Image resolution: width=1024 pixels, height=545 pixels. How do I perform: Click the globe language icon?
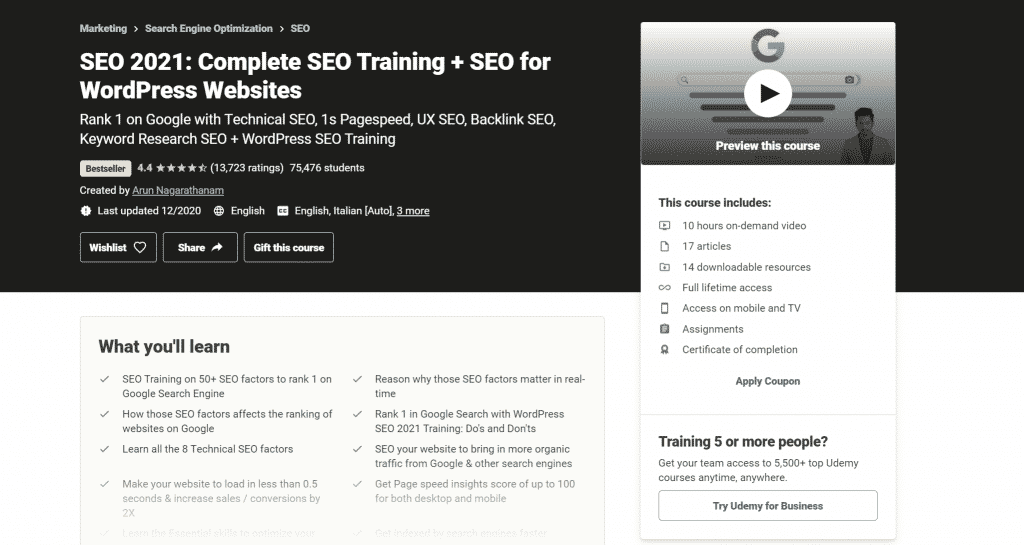[x=219, y=211]
